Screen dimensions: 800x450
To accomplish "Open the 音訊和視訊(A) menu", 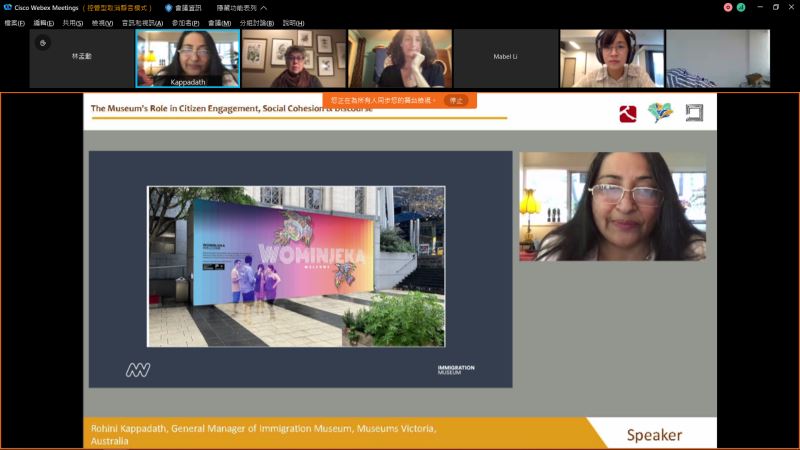I will pos(143,22).
